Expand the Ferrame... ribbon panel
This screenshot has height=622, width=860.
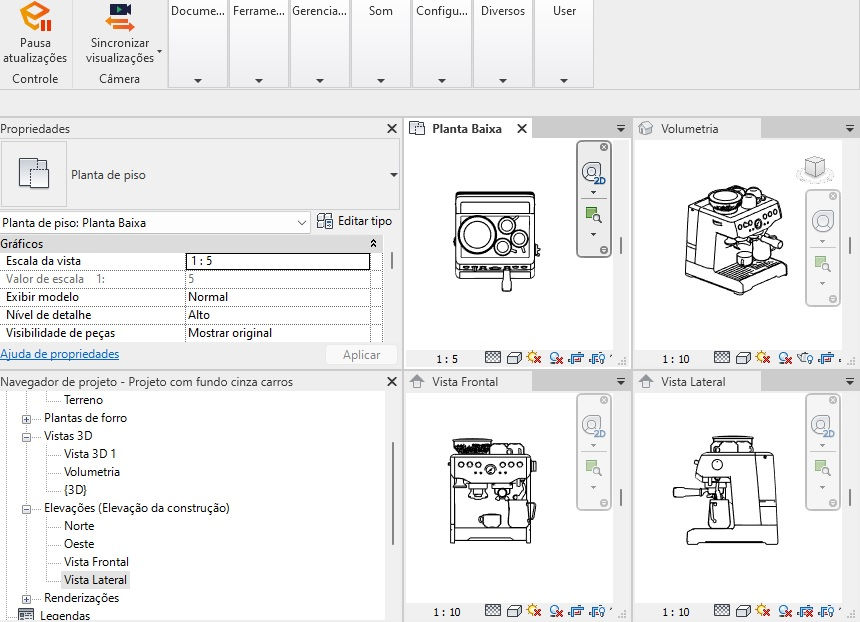tap(258, 80)
